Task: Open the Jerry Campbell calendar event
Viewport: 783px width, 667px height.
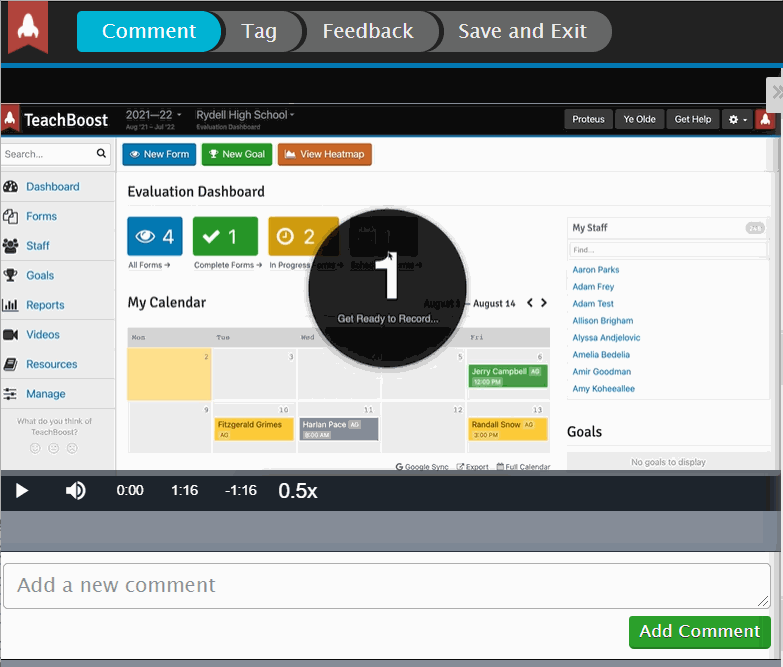Action: [508, 376]
